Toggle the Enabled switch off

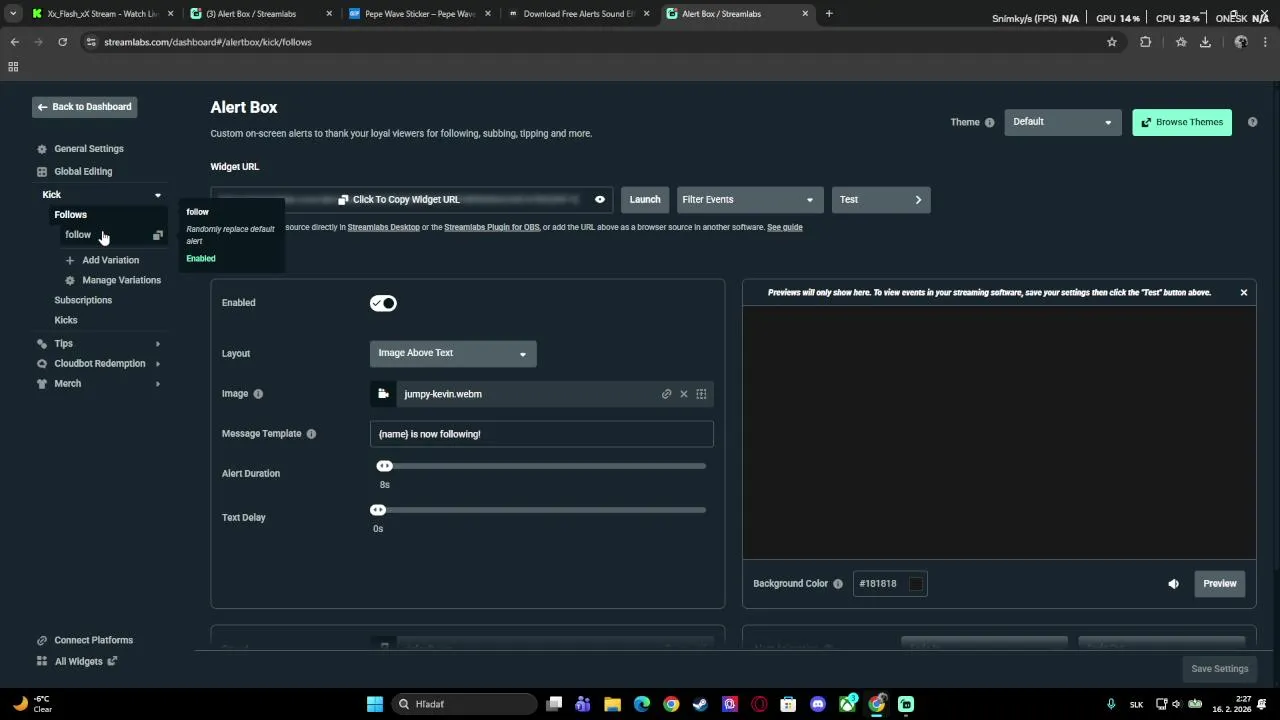point(383,303)
